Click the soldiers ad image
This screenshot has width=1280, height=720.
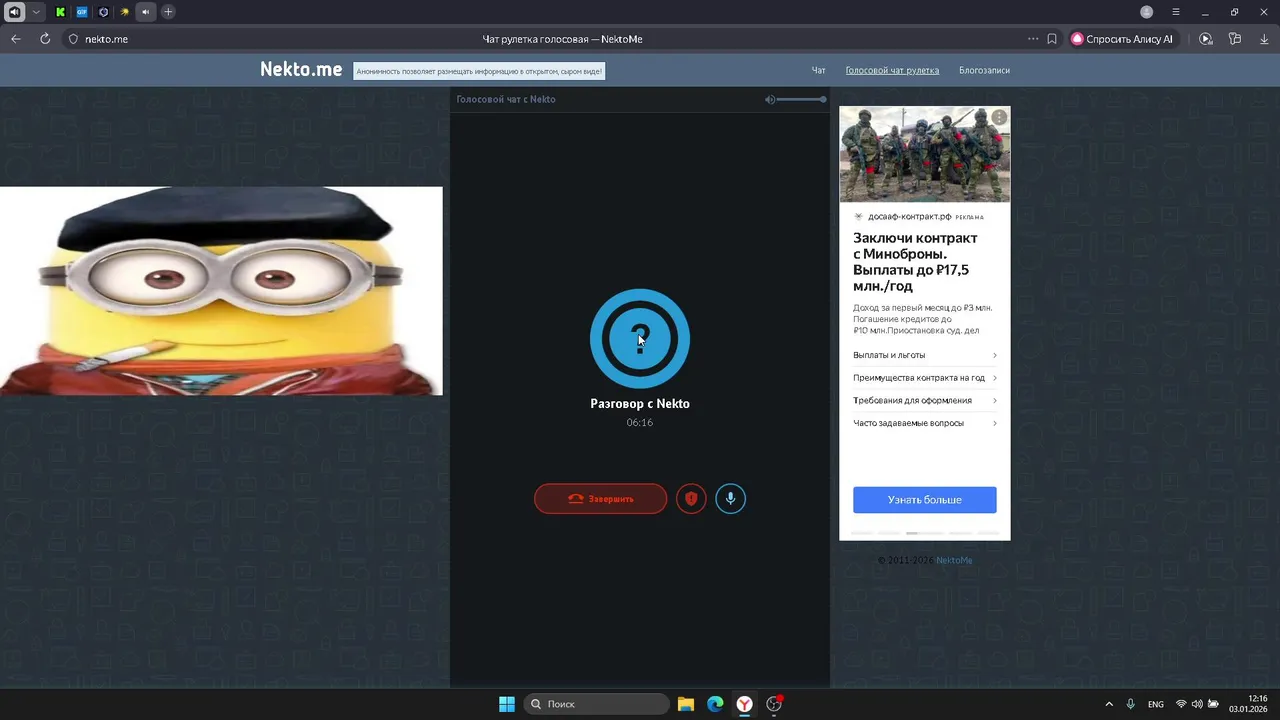[x=925, y=154]
